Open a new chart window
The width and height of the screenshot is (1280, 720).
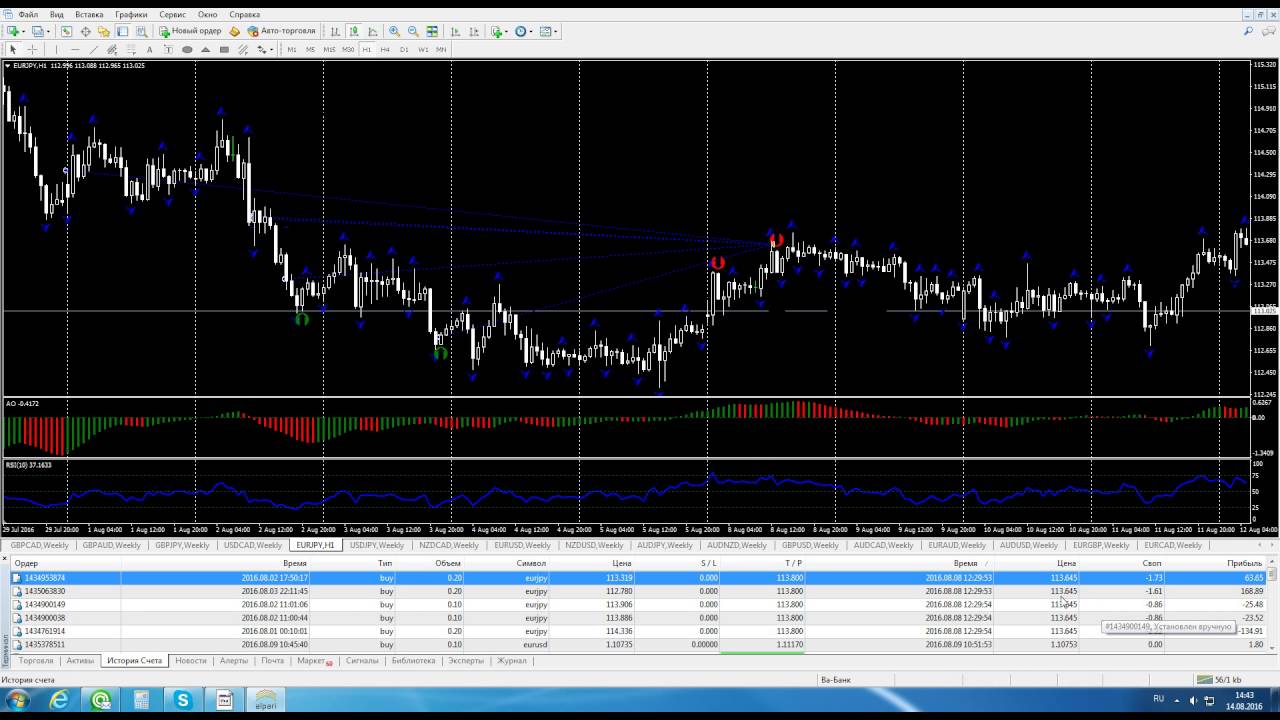point(13,31)
